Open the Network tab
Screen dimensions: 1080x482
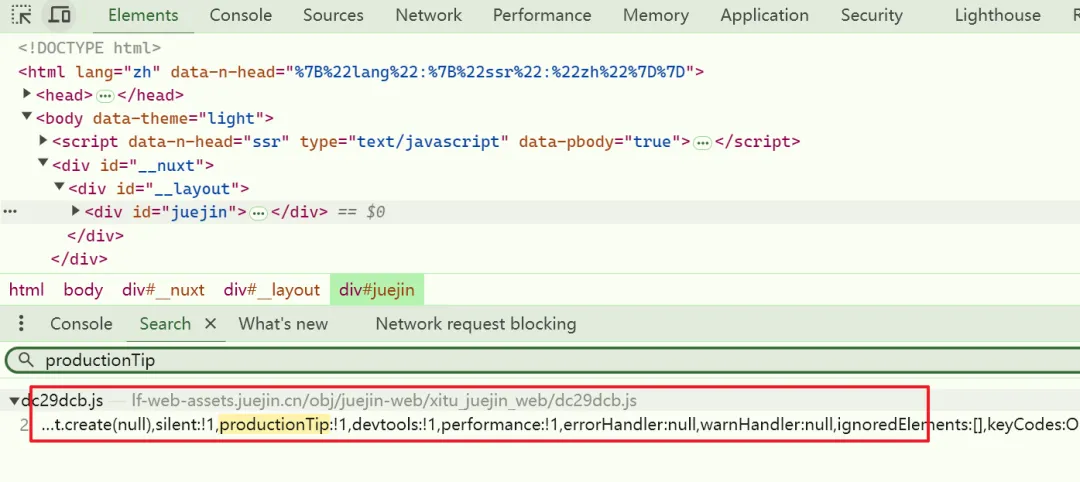[x=428, y=15]
